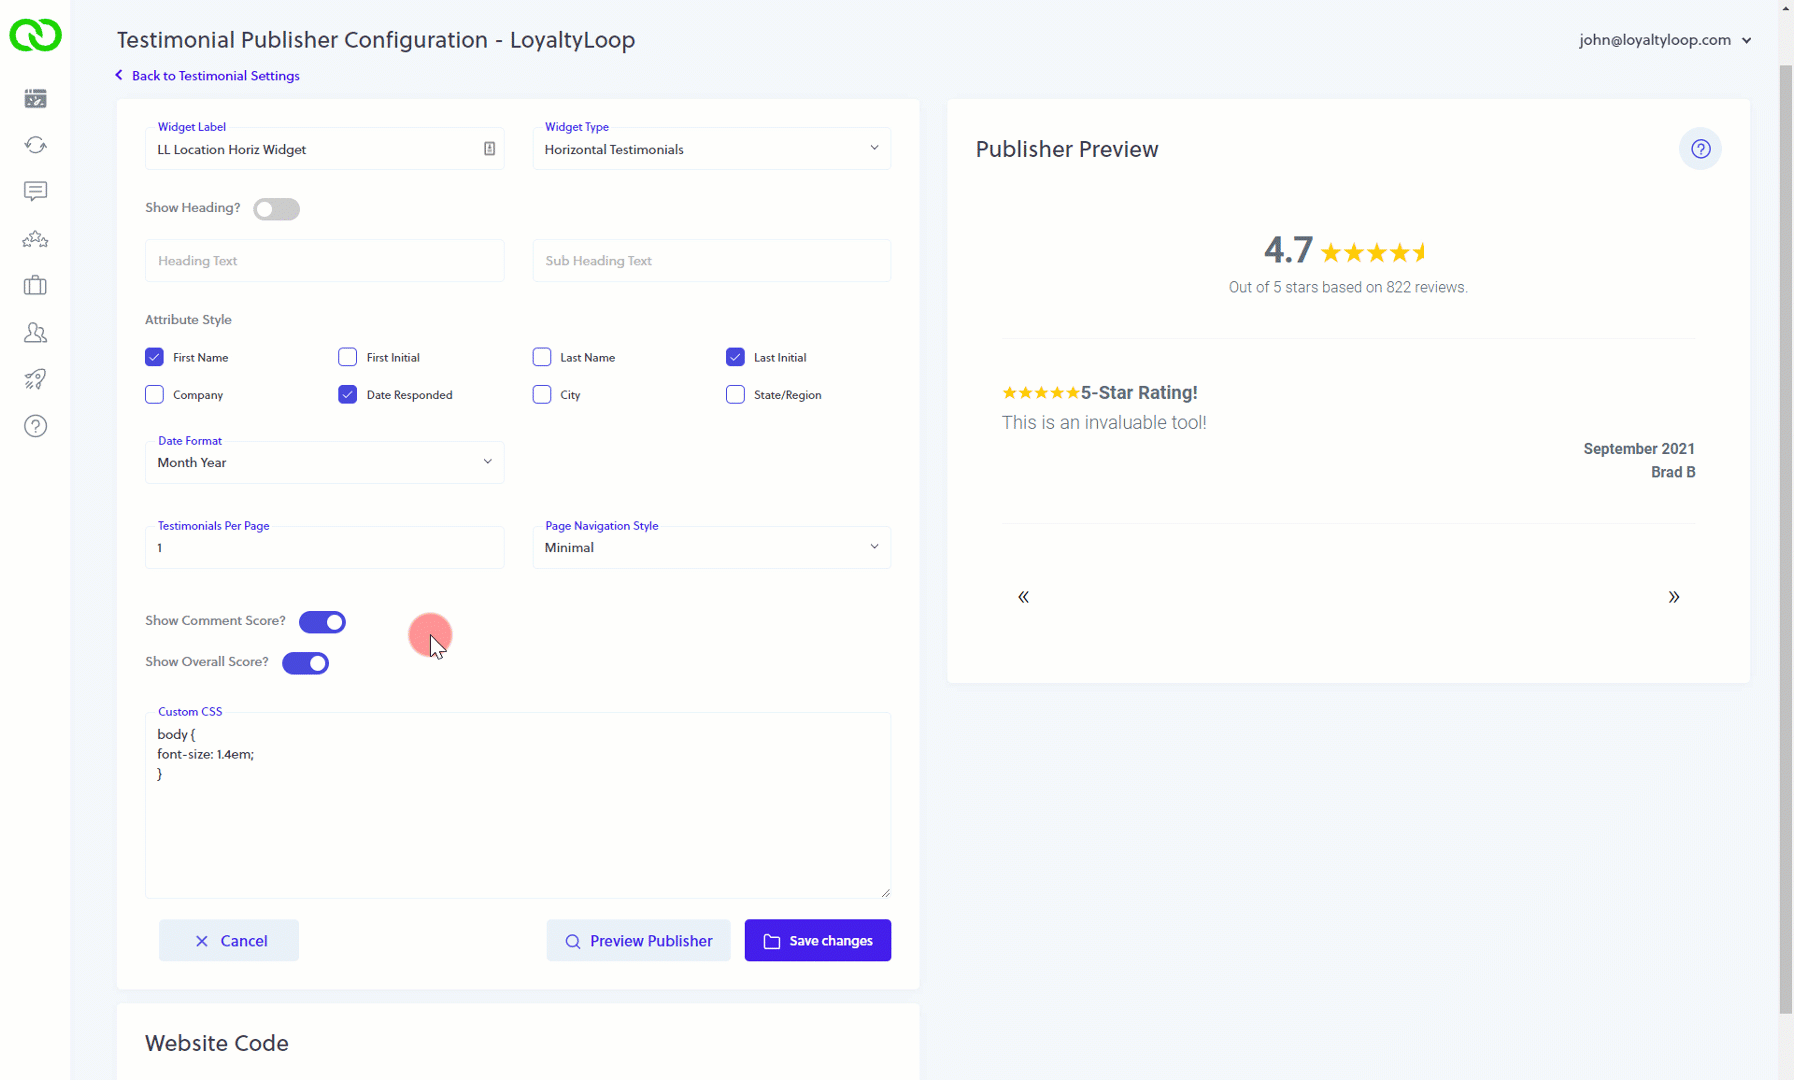Toggle the Show Comment Score switch
The width and height of the screenshot is (1794, 1080).
tap(322, 622)
